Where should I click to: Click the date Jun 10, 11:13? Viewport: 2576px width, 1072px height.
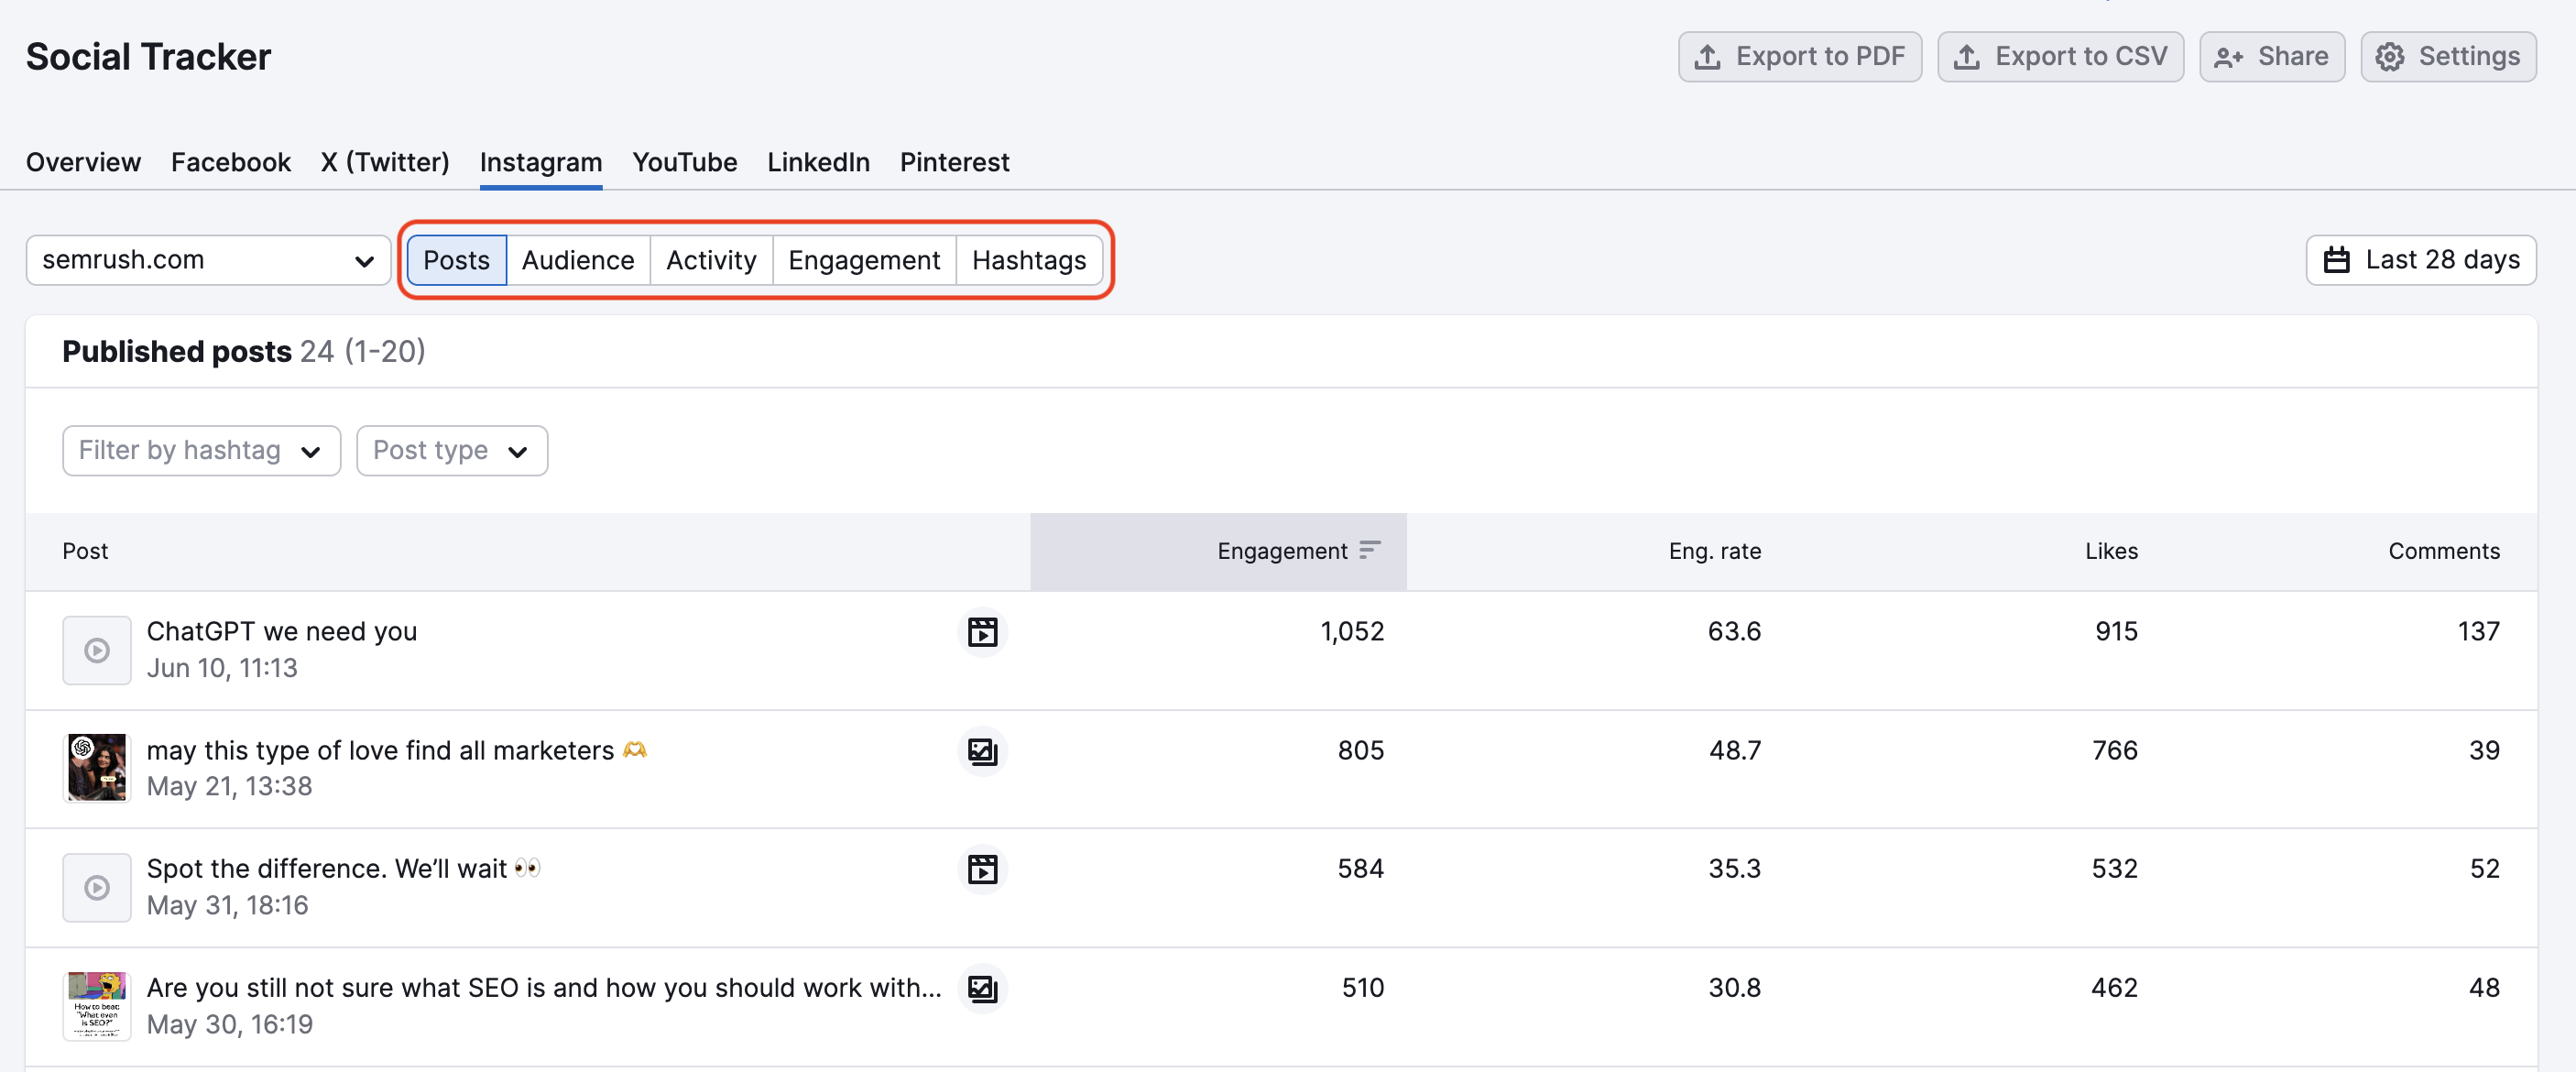tap(222, 668)
